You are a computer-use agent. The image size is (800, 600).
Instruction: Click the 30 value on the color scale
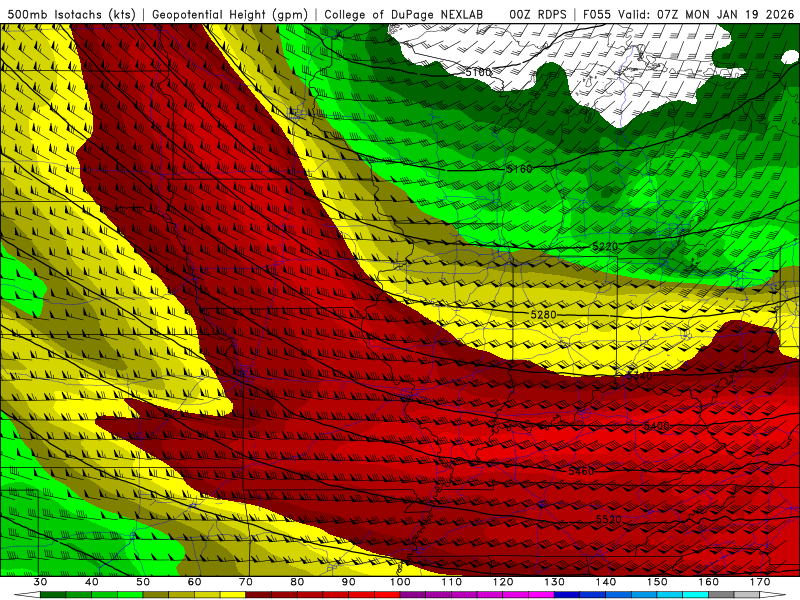tap(40, 582)
